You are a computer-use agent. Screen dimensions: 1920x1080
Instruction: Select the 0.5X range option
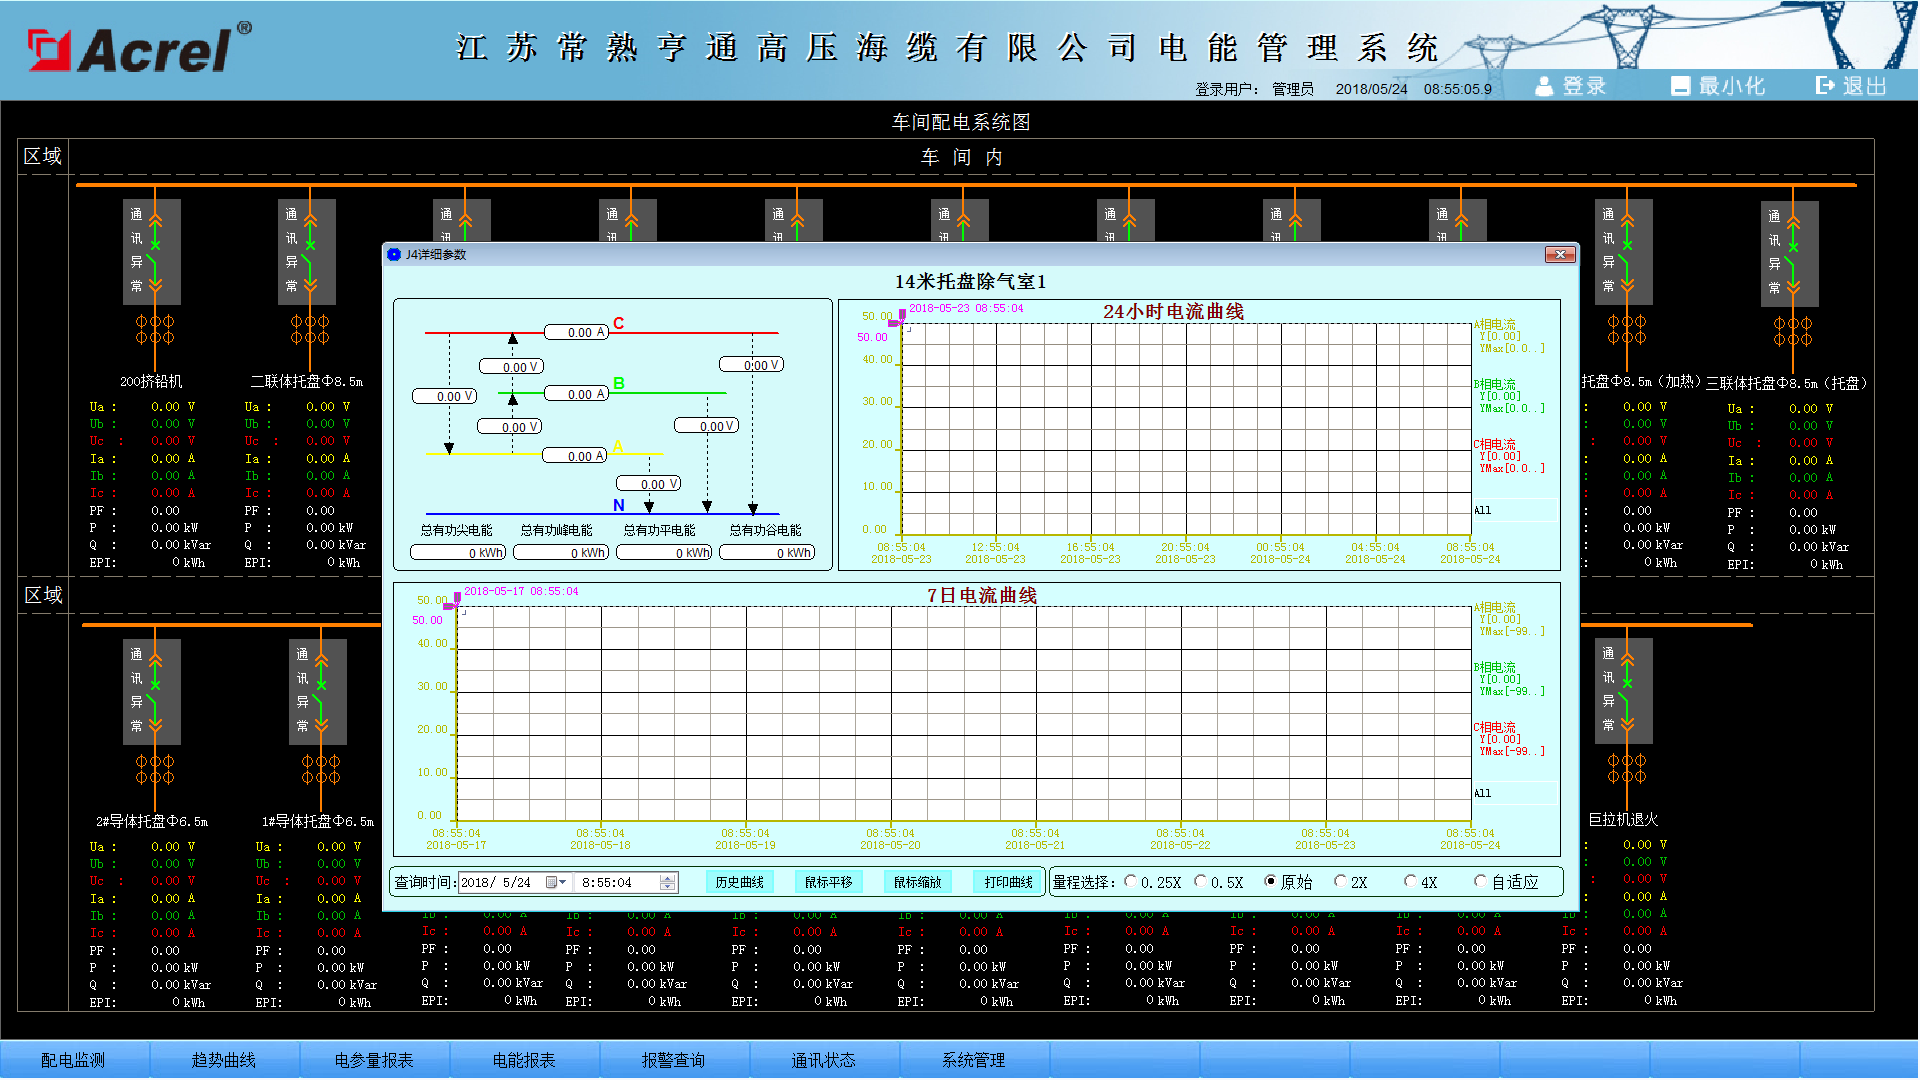1200,882
